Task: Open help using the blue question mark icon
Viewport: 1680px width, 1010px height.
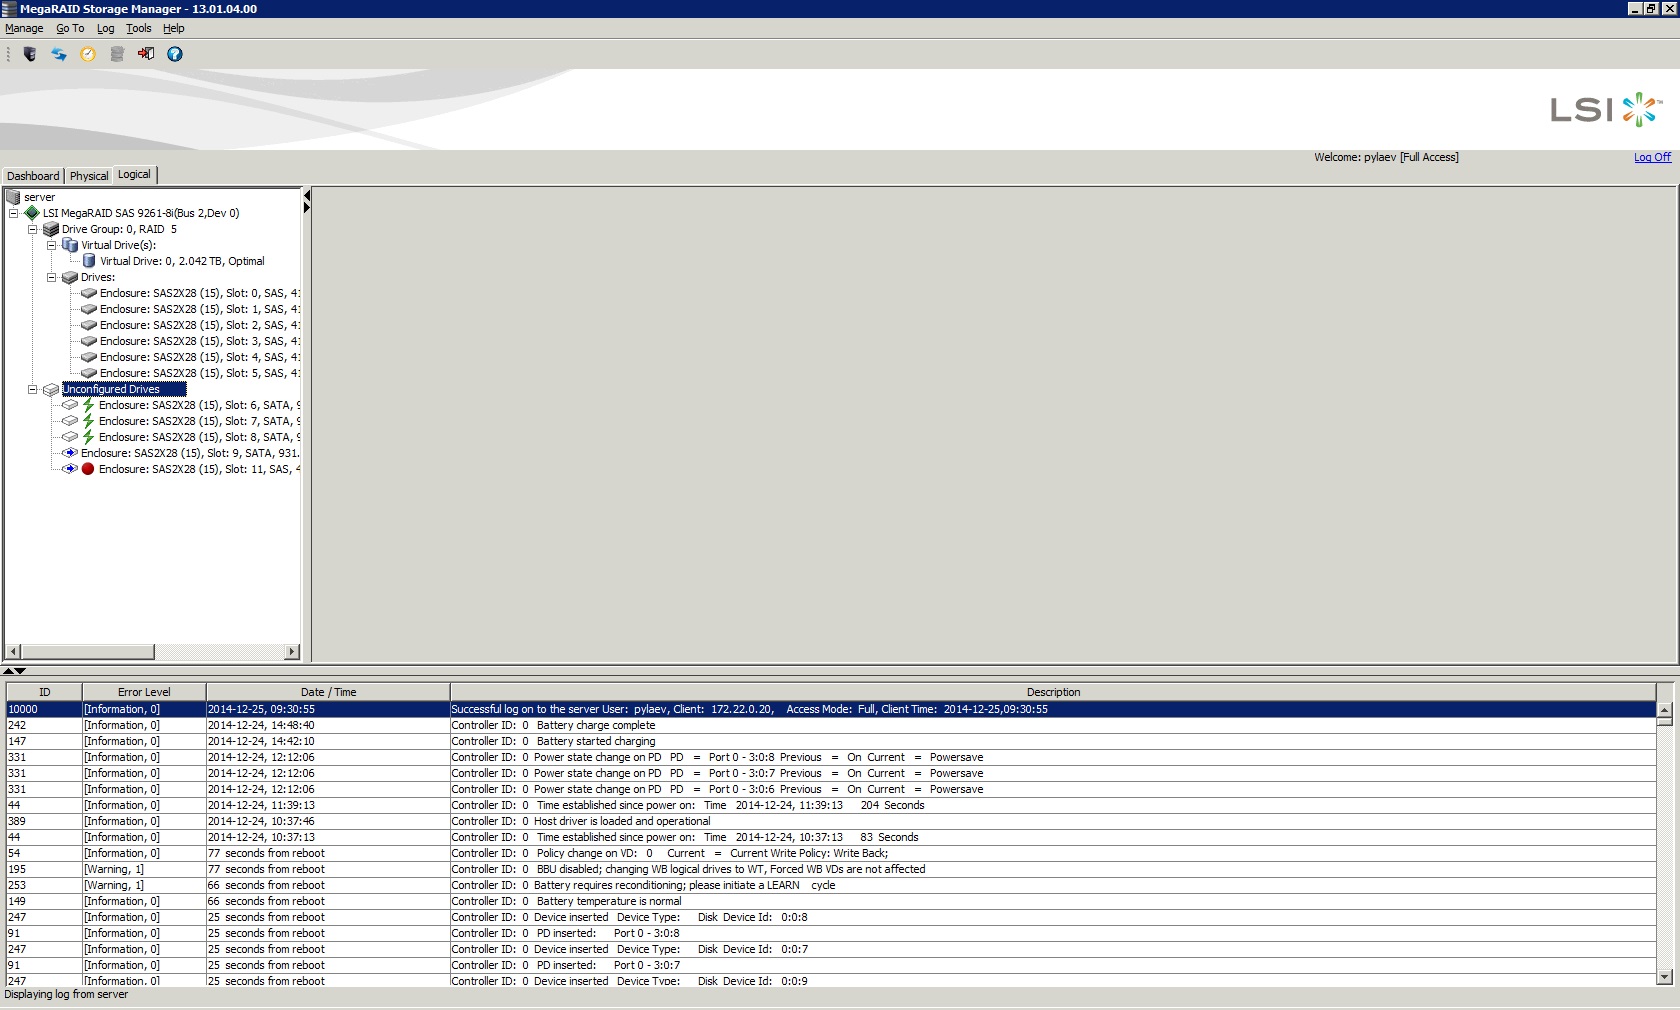Action: click(x=175, y=54)
